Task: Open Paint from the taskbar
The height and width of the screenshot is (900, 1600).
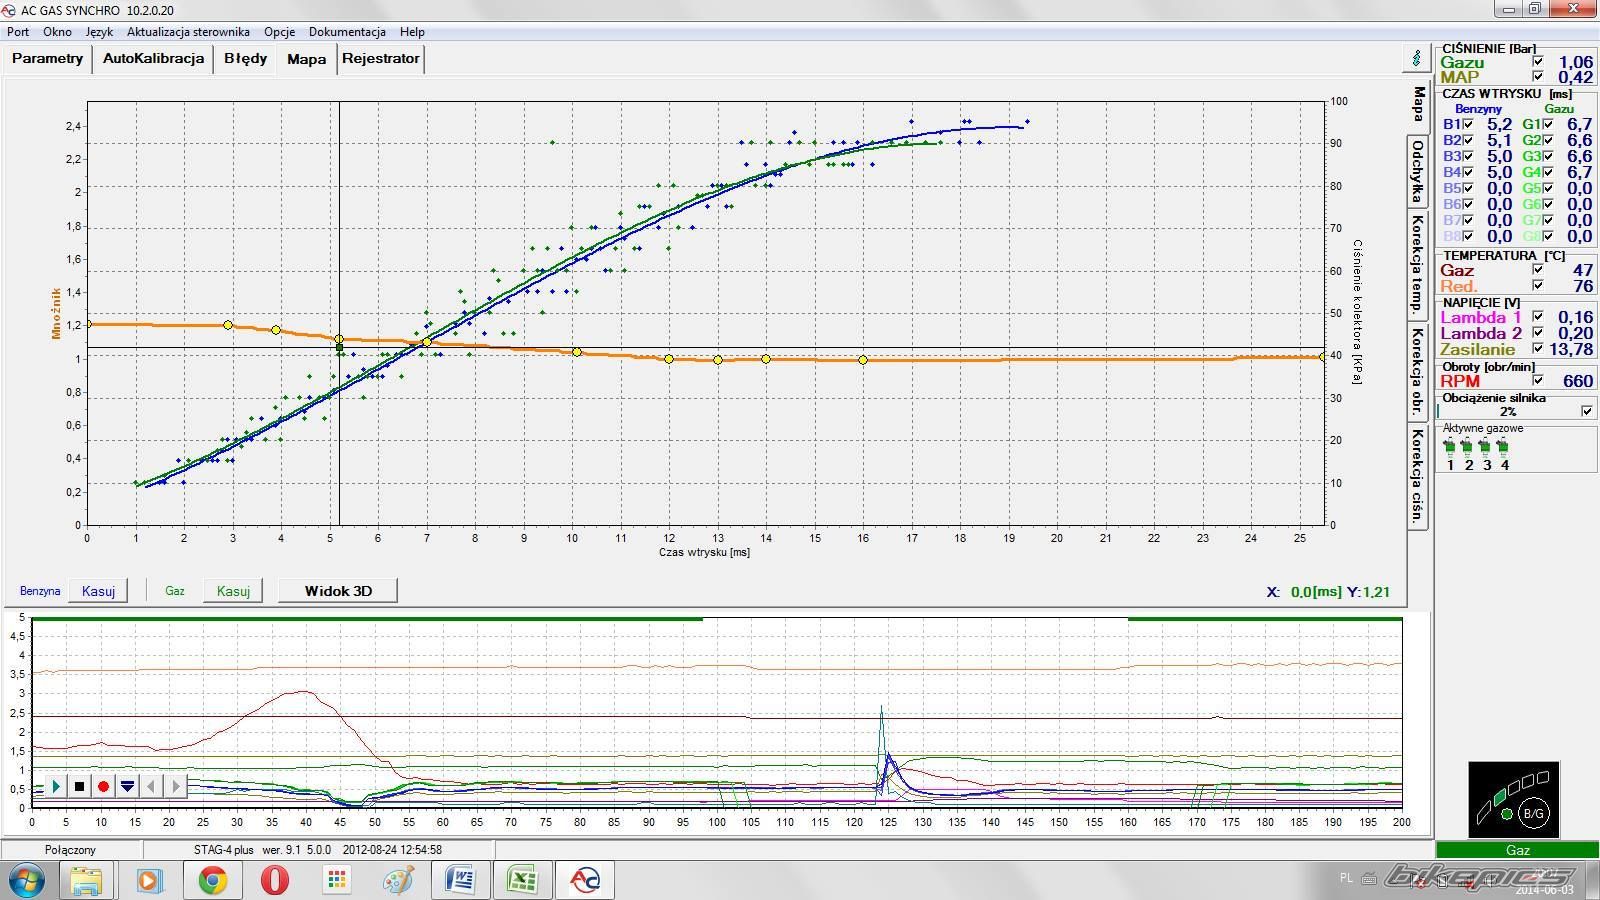Action: point(398,881)
